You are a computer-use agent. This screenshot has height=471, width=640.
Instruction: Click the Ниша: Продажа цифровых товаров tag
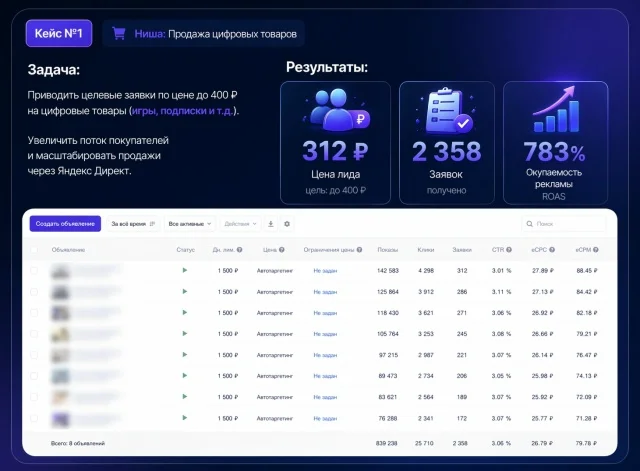coord(204,33)
